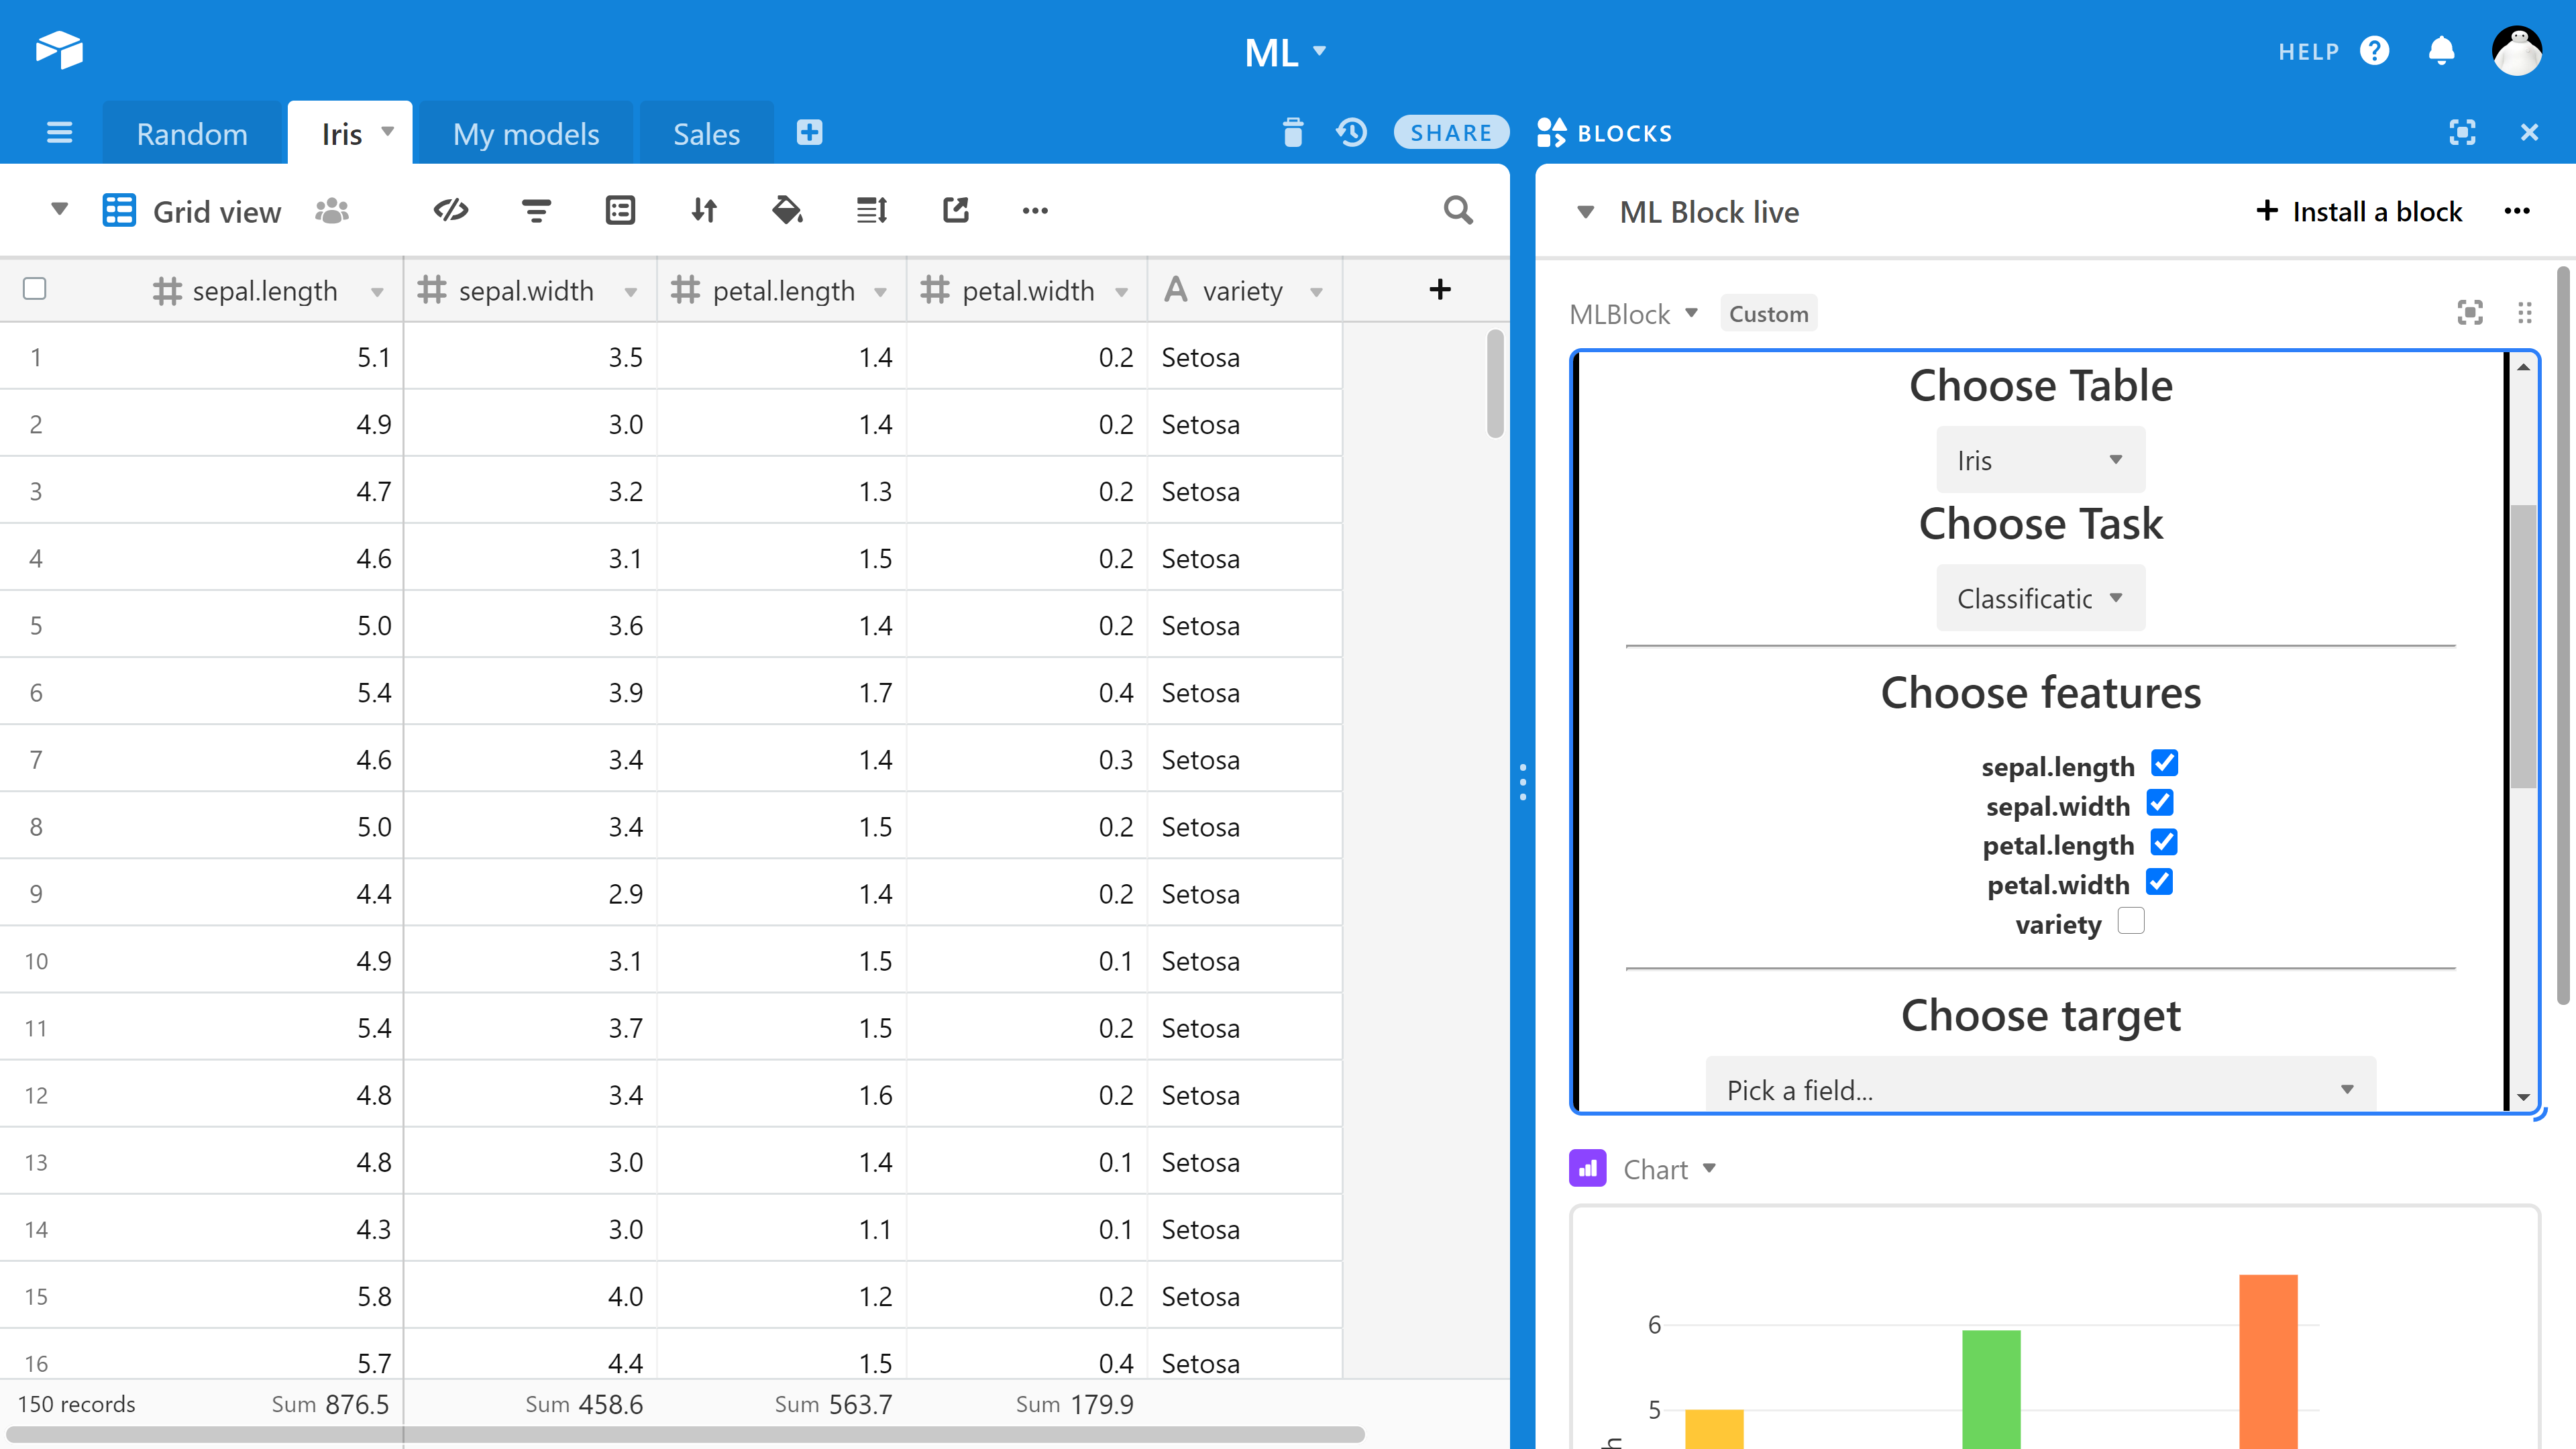Image resolution: width=2576 pixels, height=1449 pixels.
Task: Click the group records icon
Action: click(620, 210)
